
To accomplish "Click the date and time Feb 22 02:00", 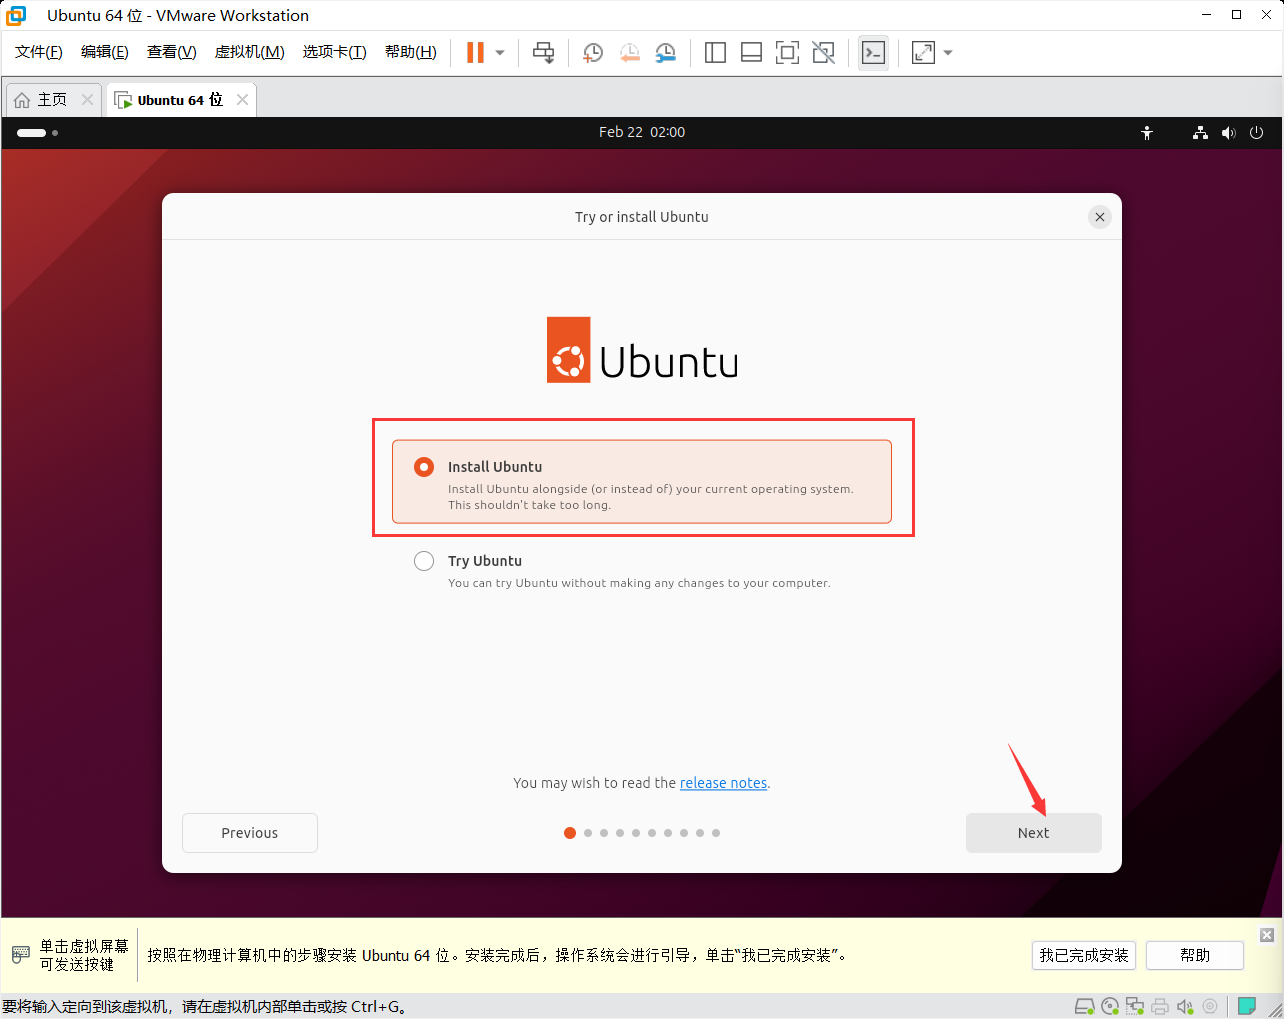I will [x=642, y=132].
